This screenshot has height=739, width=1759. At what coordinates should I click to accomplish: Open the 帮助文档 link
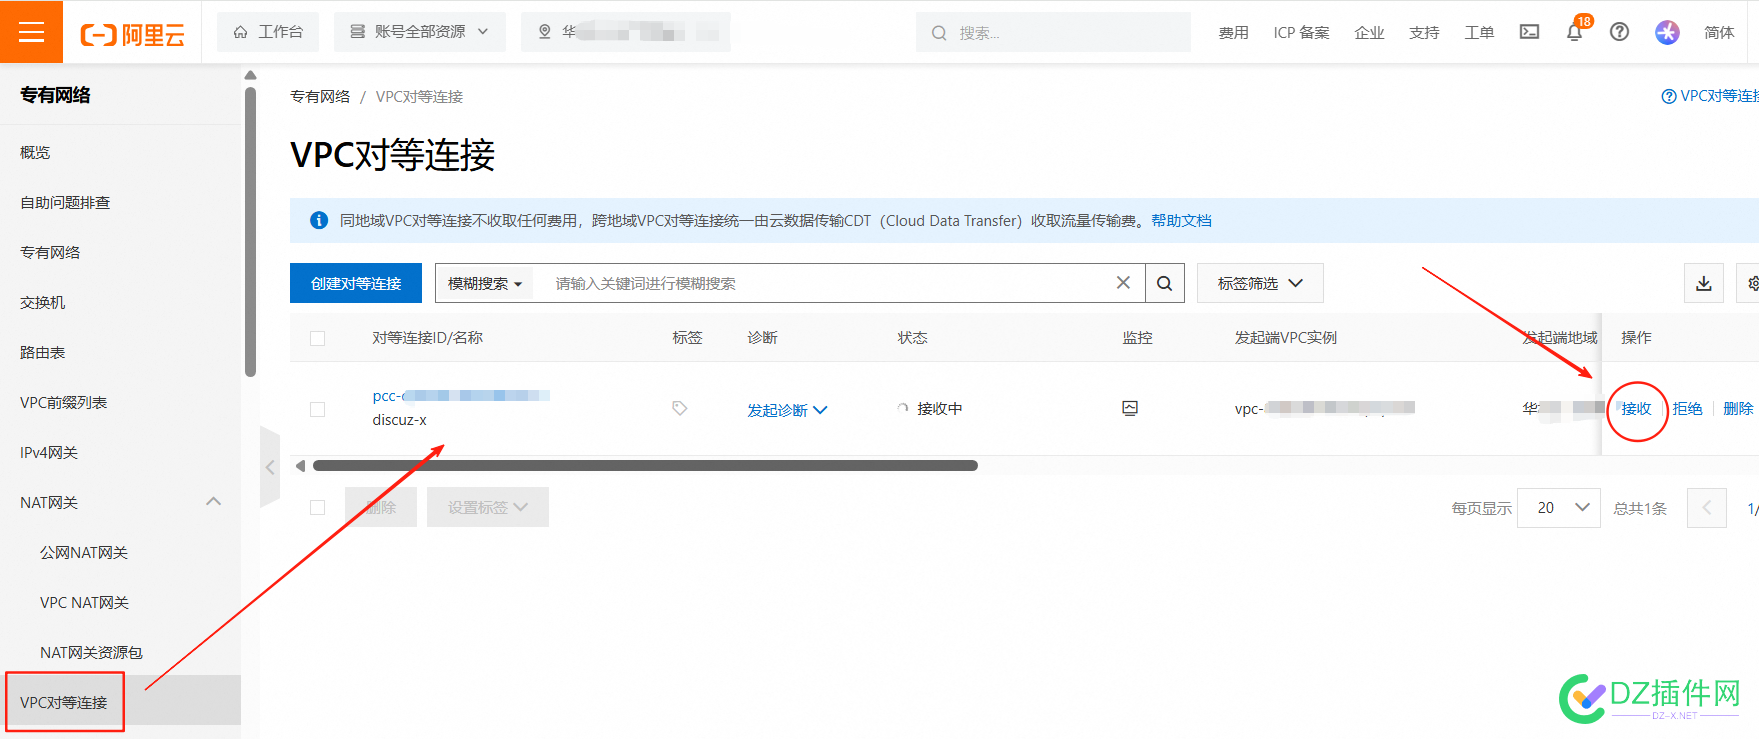click(1181, 220)
